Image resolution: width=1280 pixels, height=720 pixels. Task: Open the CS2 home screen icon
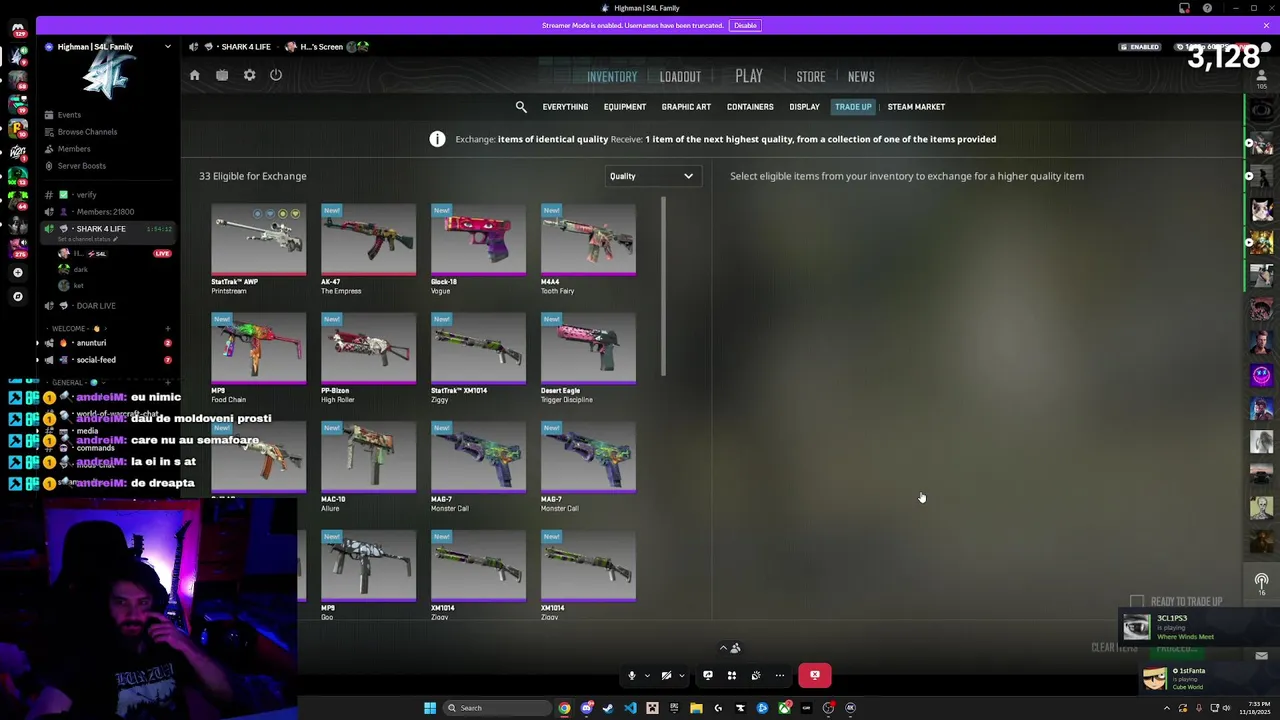(195, 75)
